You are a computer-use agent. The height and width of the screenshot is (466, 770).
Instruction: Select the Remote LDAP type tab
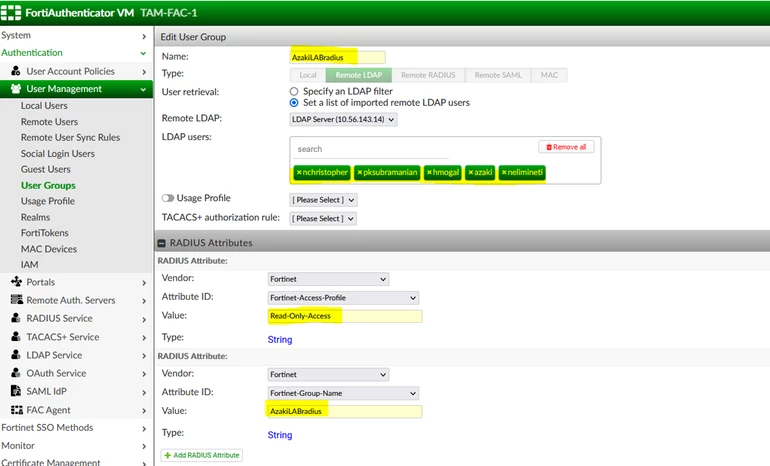[x=359, y=75]
